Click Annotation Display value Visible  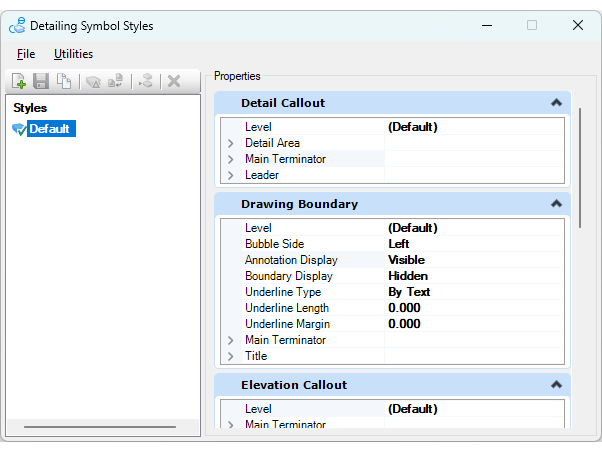pyautogui.click(x=474, y=260)
